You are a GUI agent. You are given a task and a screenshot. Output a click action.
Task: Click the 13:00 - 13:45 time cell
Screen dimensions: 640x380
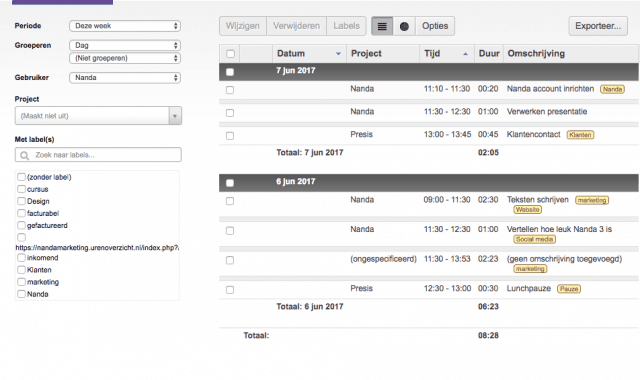(x=447, y=134)
